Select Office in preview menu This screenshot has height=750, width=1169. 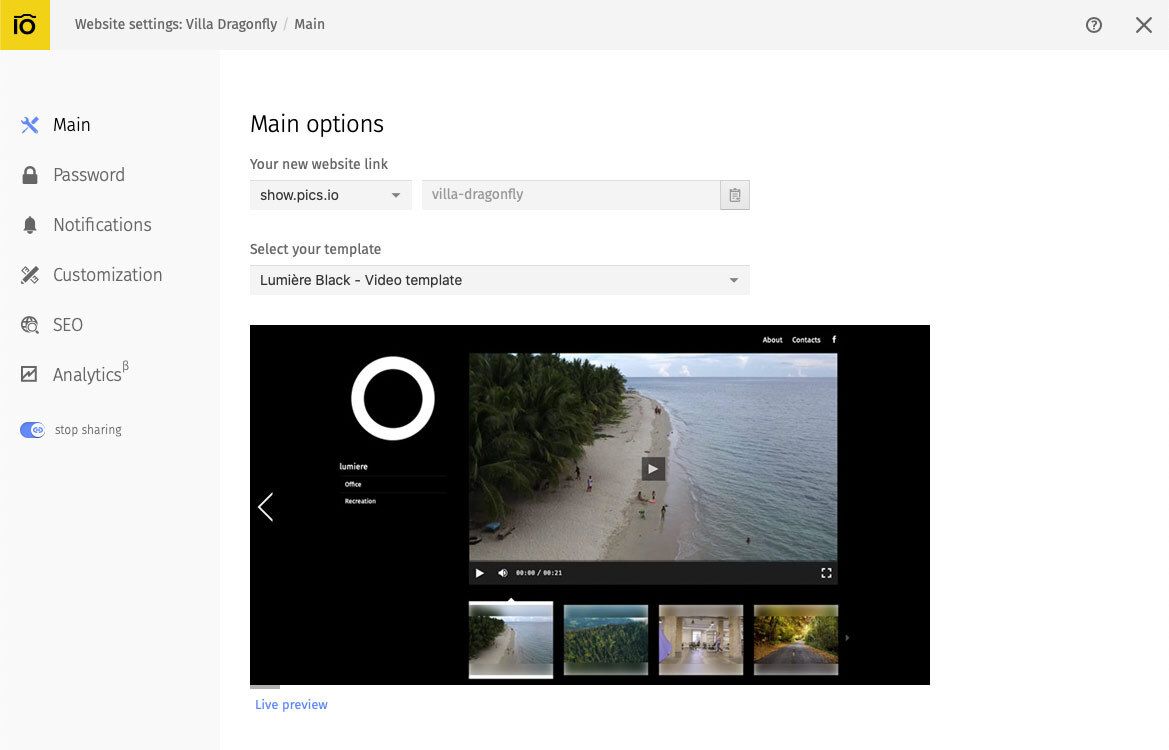tap(353, 485)
